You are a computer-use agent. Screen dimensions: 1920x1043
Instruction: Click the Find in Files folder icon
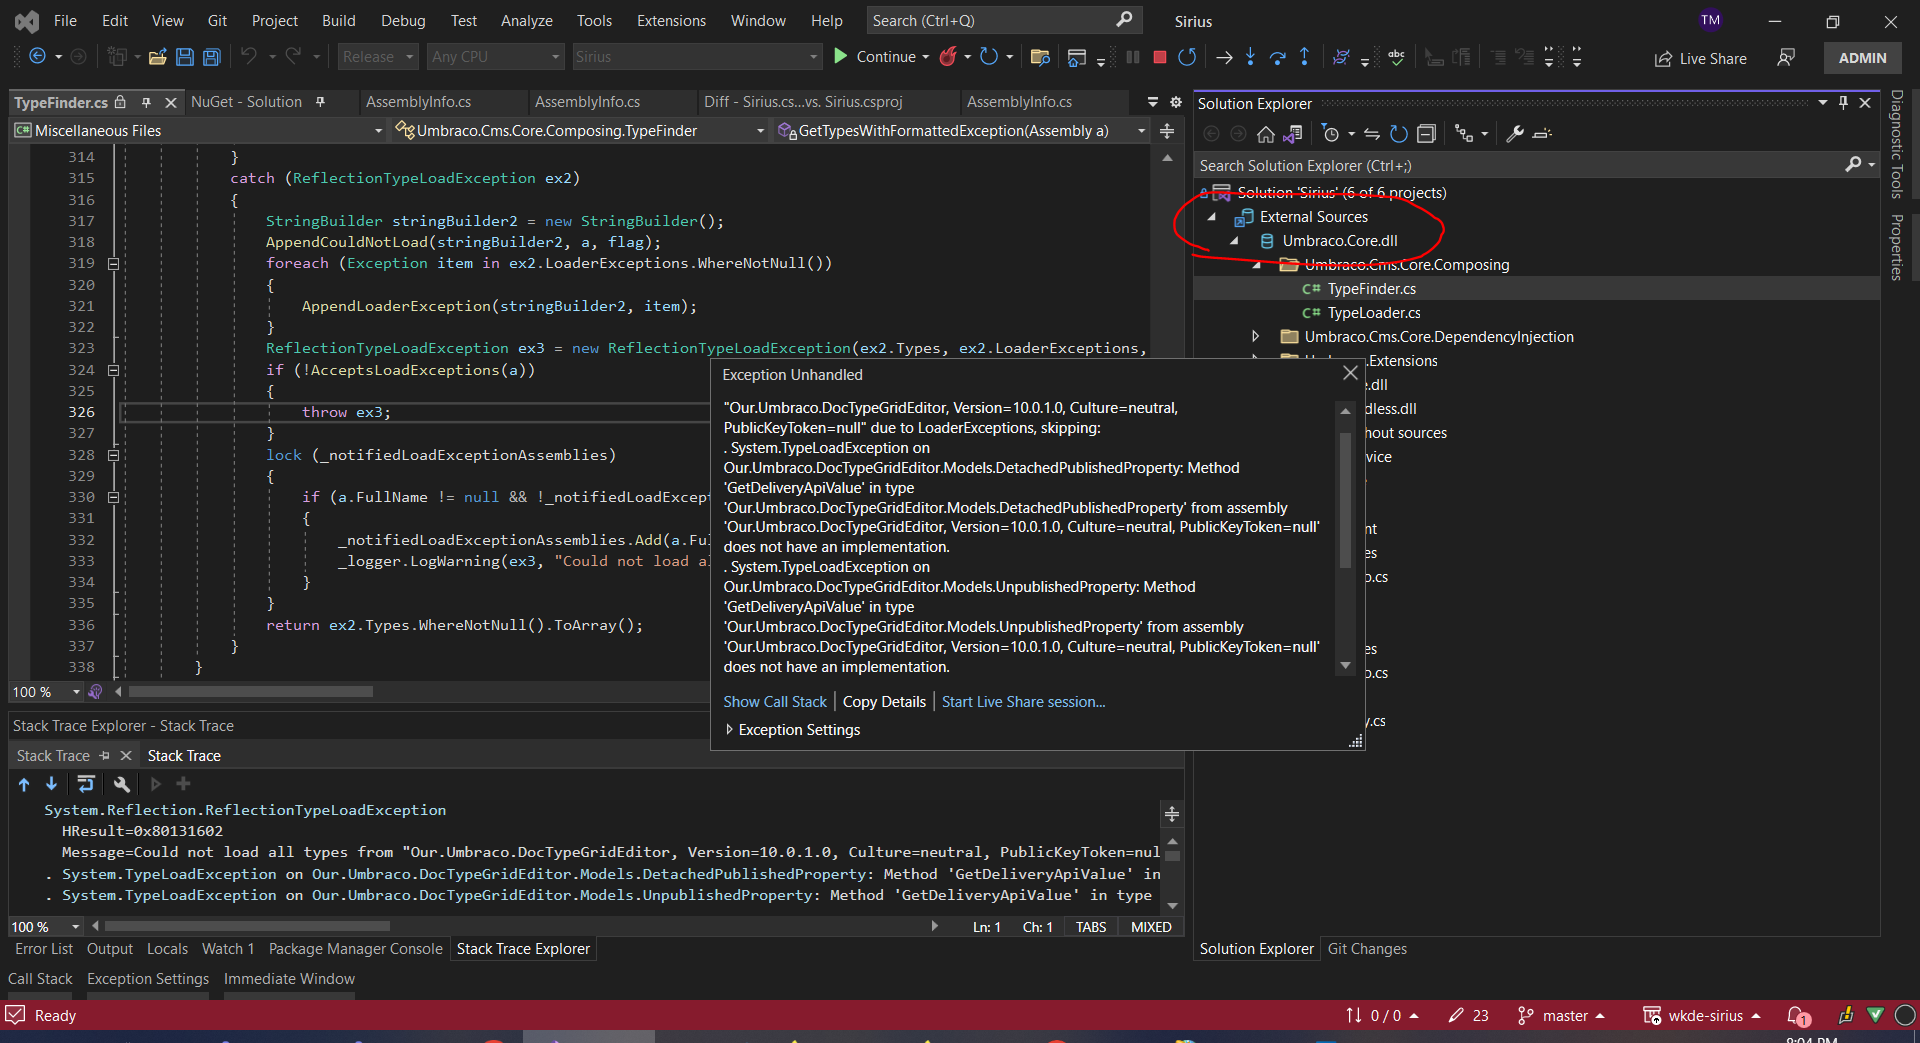1040,57
